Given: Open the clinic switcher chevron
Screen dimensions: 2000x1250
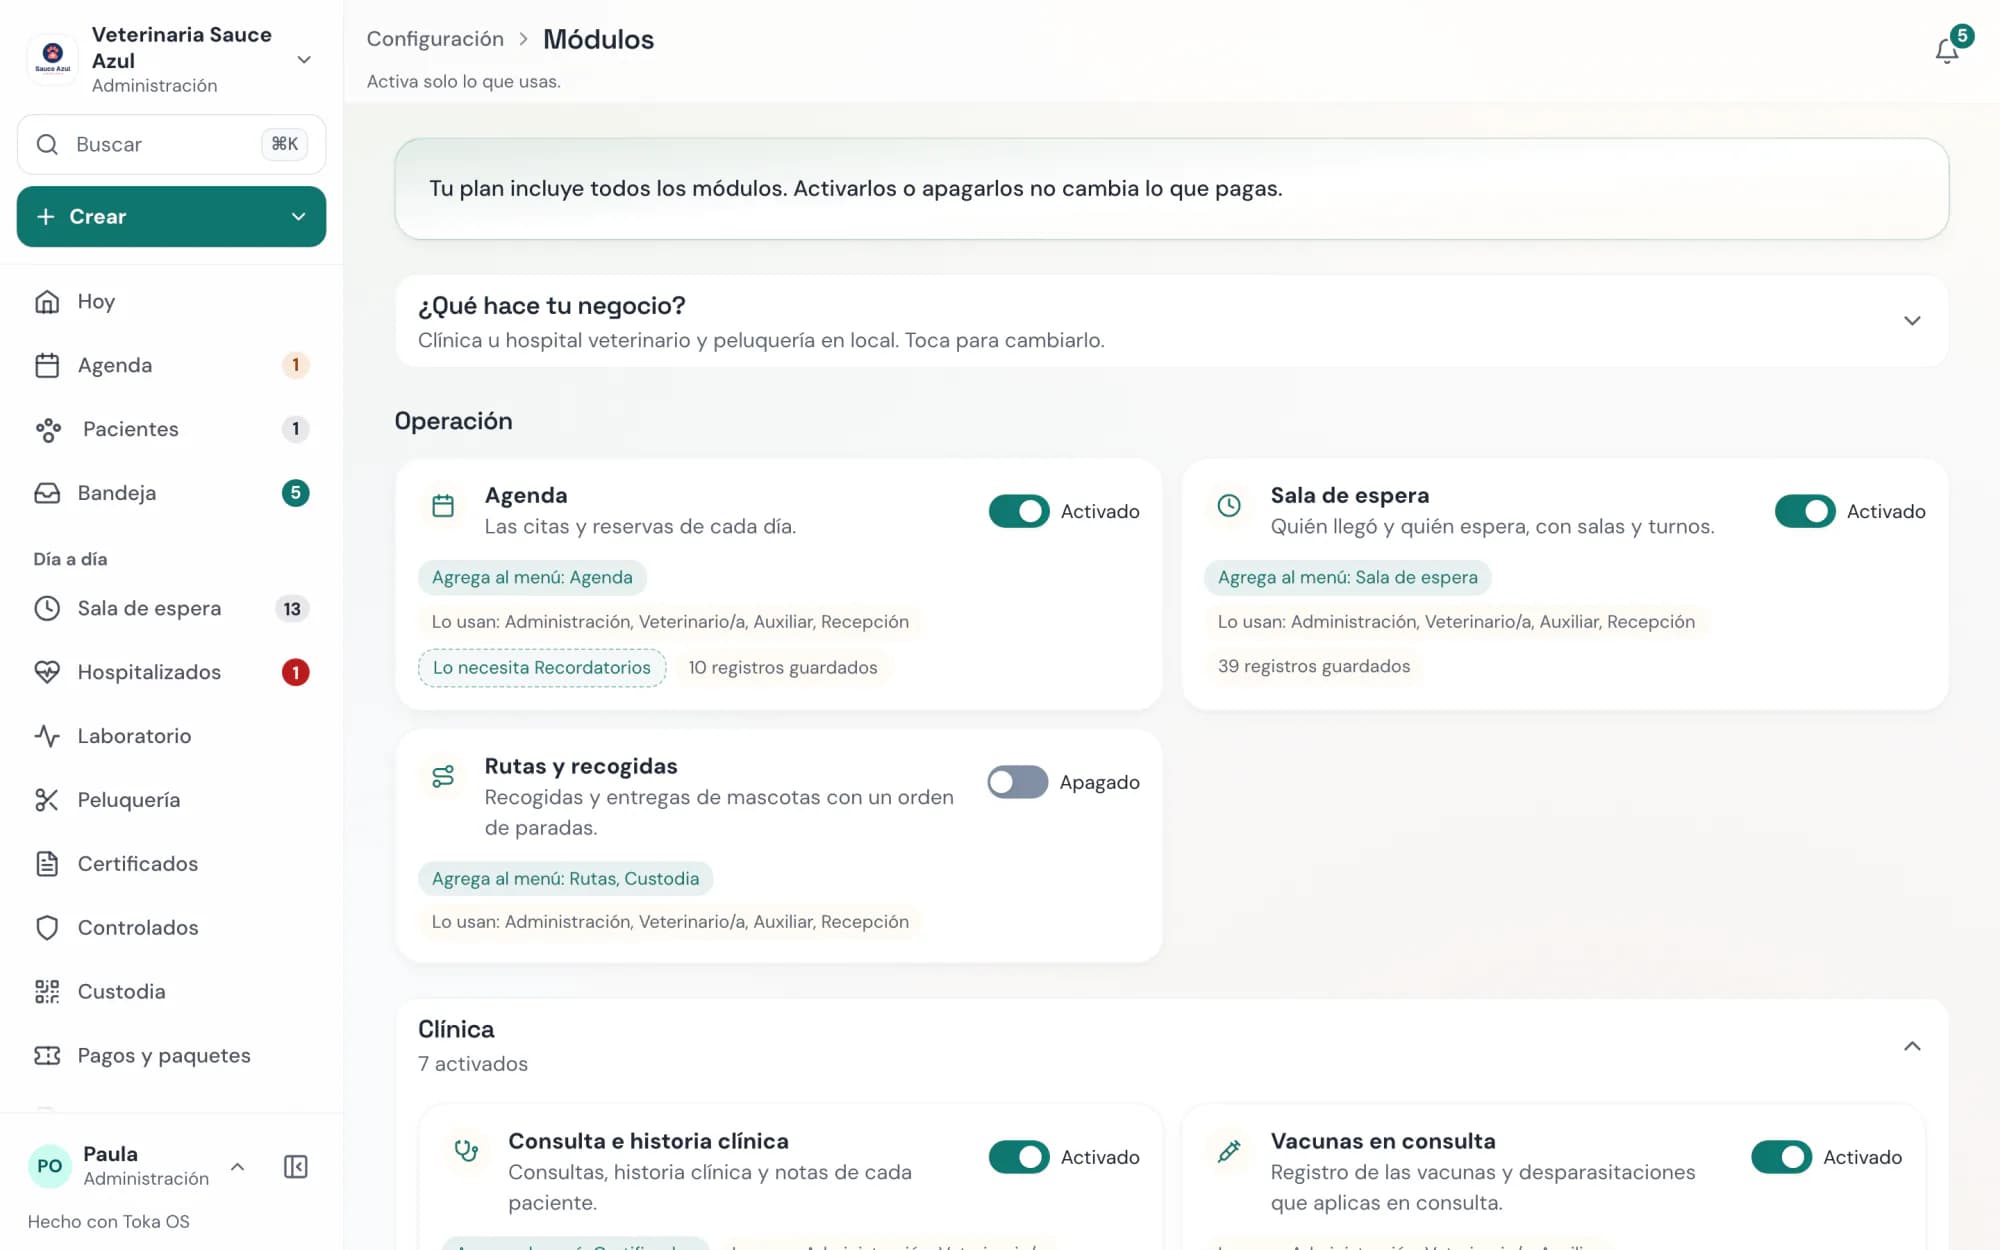Looking at the screenshot, I should tap(304, 60).
